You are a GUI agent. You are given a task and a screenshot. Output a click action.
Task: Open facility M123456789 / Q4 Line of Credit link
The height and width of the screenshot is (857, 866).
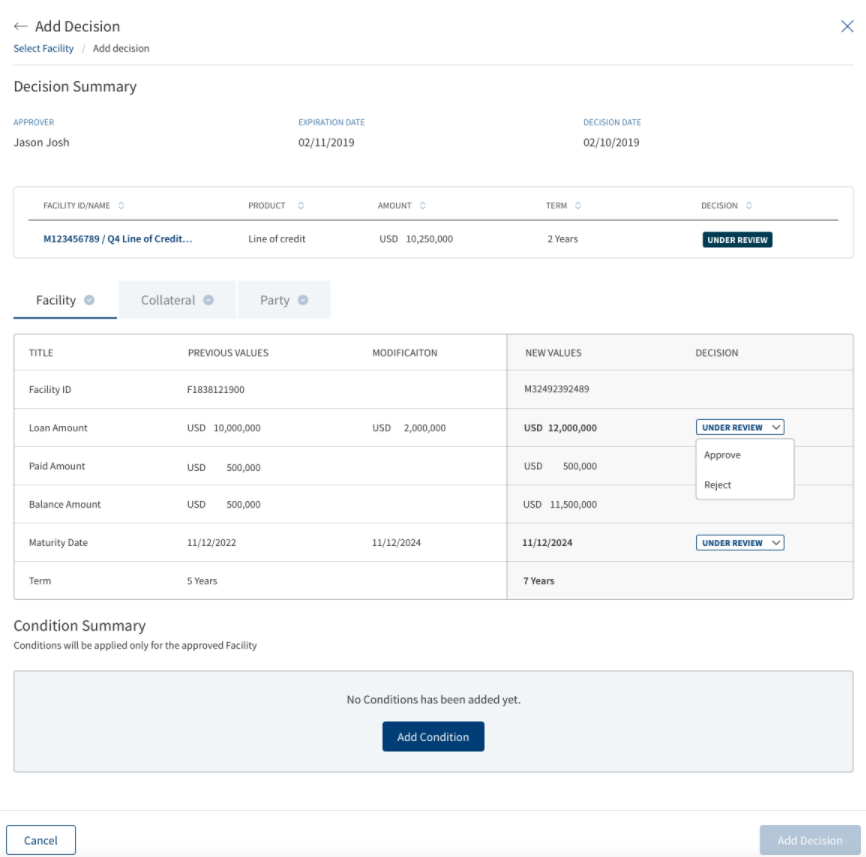click(x=118, y=239)
